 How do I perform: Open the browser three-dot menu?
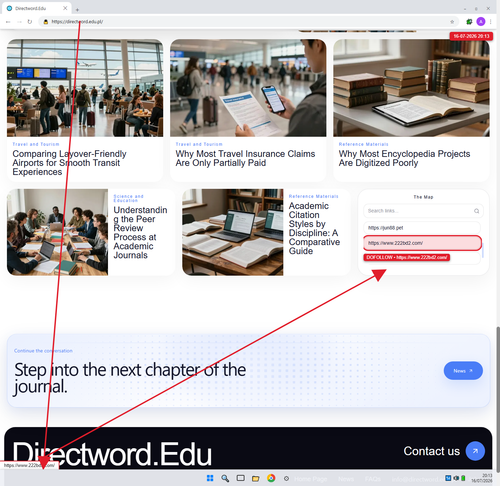coord(491,22)
